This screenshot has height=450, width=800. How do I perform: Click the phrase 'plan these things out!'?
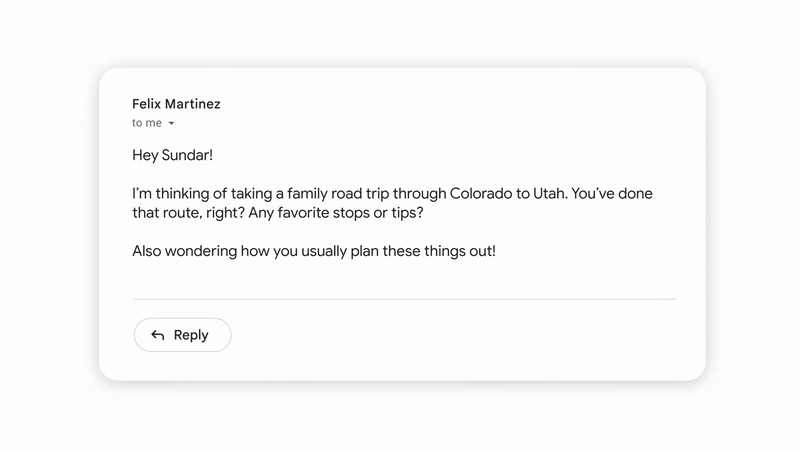click(x=423, y=252)
